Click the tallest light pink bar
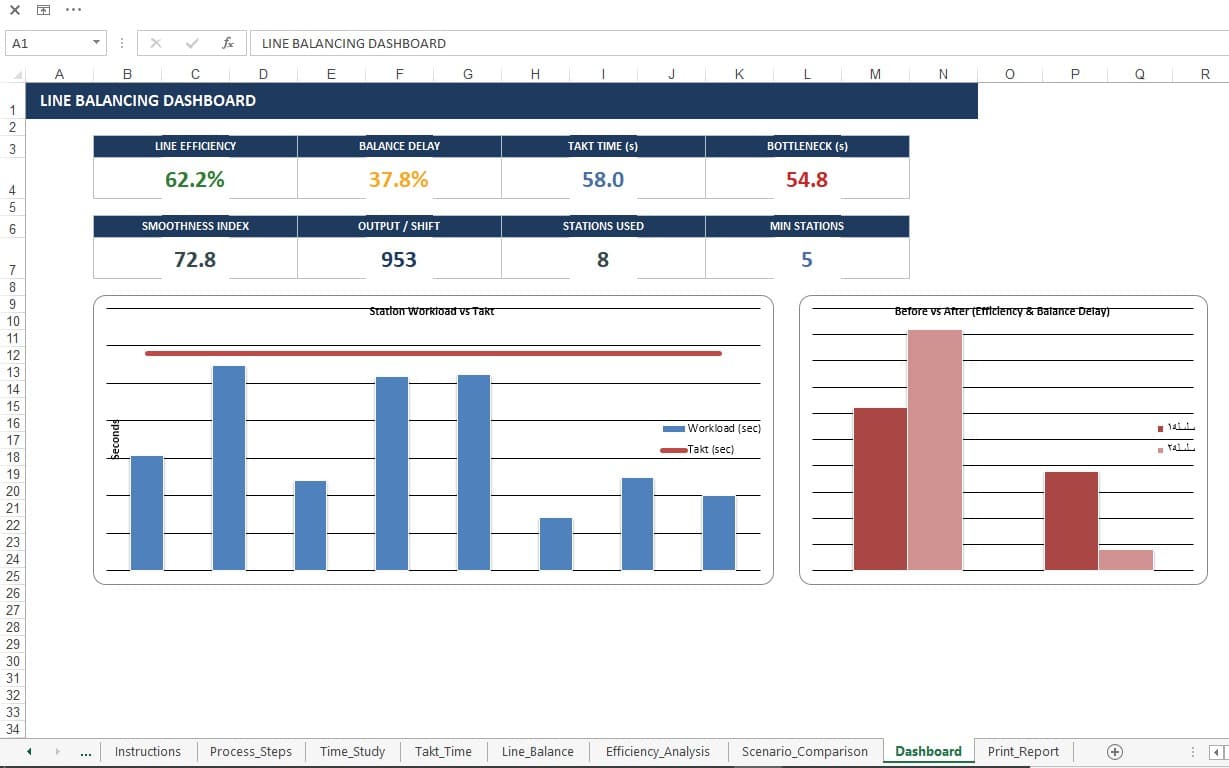This screenshot has width=1229, height=768. pyautogui.click(x=935, y=450)
